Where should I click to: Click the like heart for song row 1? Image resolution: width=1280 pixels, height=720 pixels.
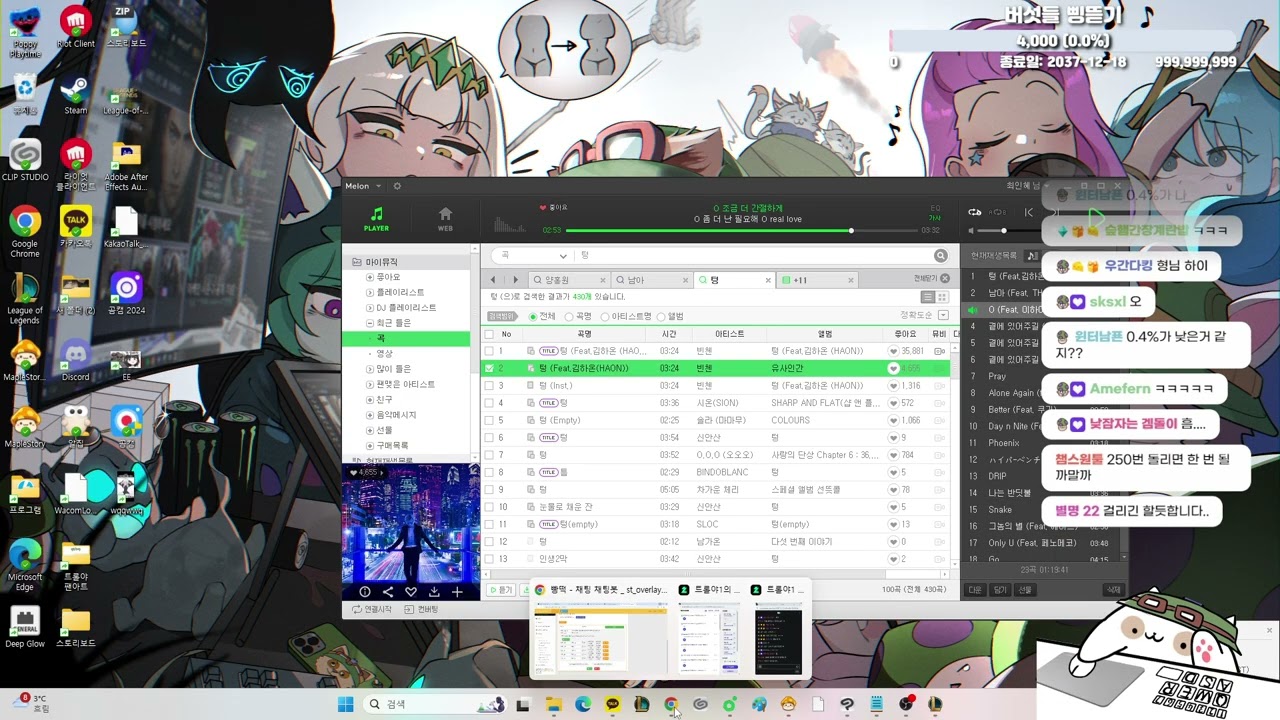(x=894, y=351)
